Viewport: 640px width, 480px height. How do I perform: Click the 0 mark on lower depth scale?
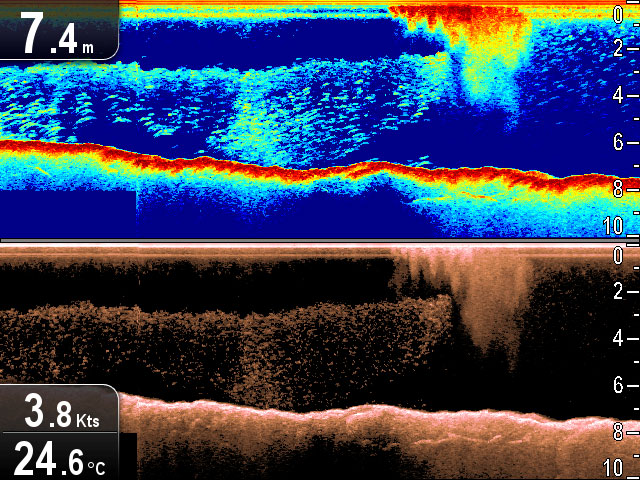(x=619, y=257)
